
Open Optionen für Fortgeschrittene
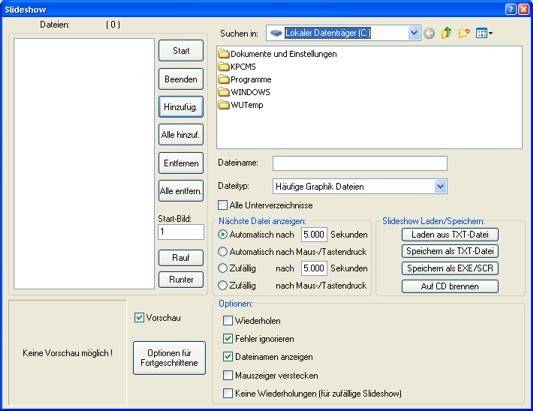point(169,358)
